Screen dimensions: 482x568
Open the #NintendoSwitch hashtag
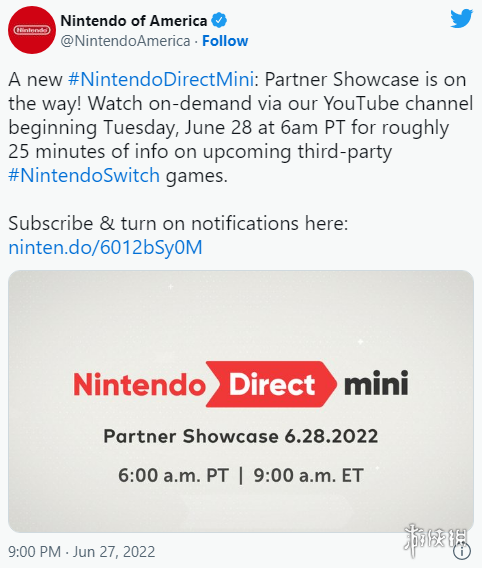pos(84,175)
